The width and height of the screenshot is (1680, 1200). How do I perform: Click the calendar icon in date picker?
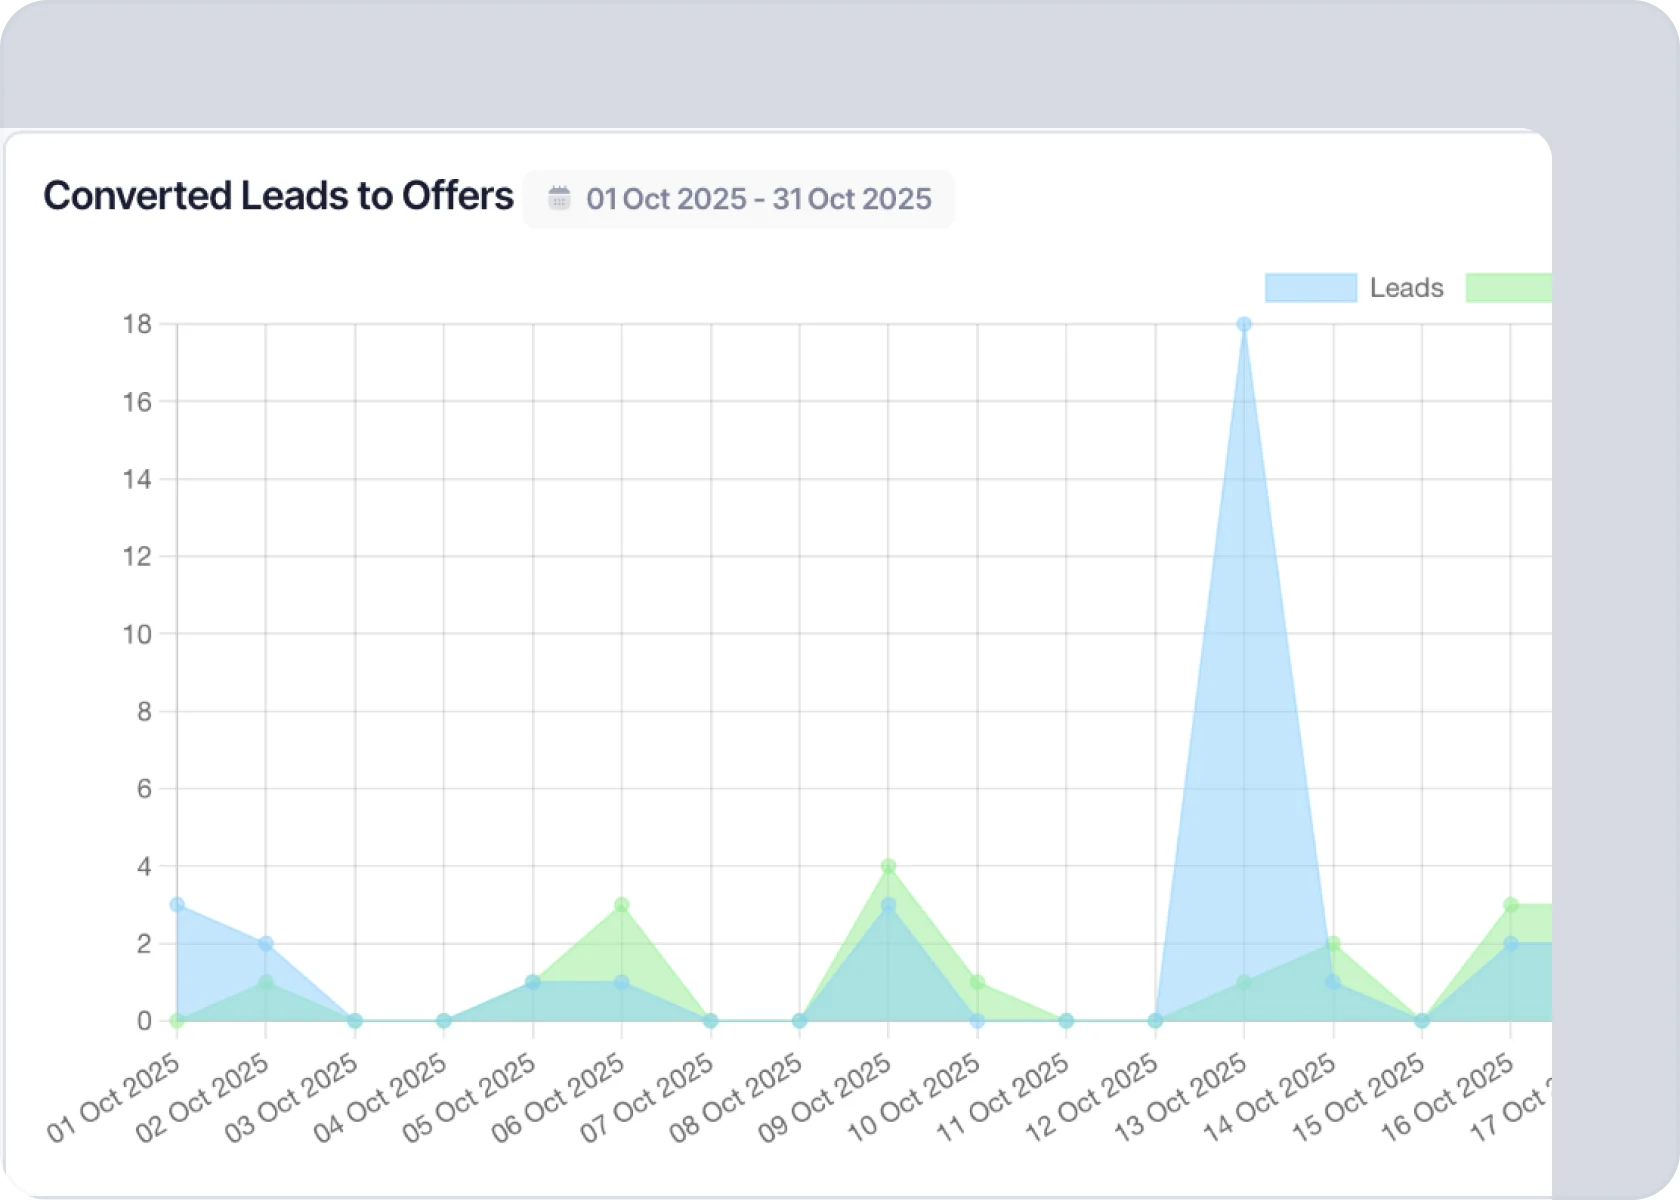[x=559, y=198]
